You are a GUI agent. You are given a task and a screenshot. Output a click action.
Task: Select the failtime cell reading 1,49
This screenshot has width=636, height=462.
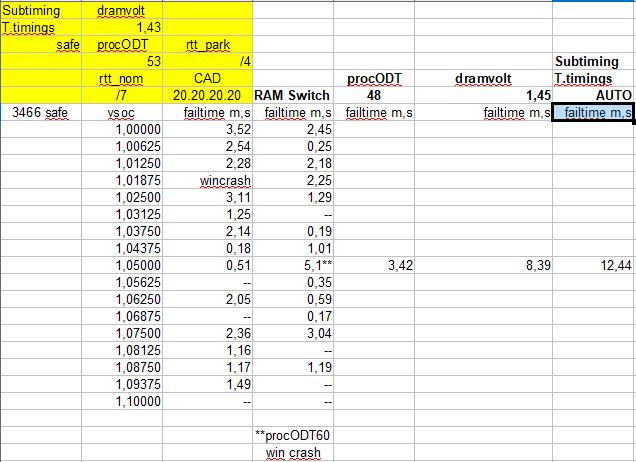click(208, 385)
